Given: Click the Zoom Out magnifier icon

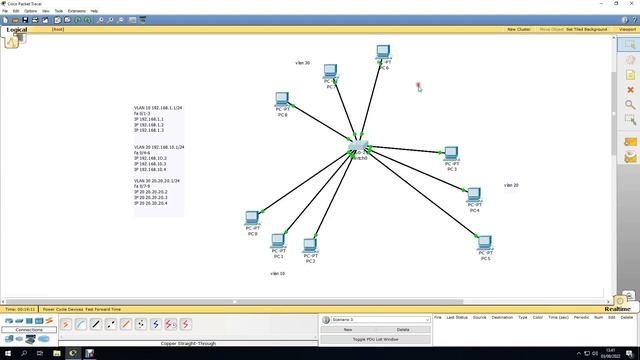Looking at the screenshot, I should pos(120,20).
